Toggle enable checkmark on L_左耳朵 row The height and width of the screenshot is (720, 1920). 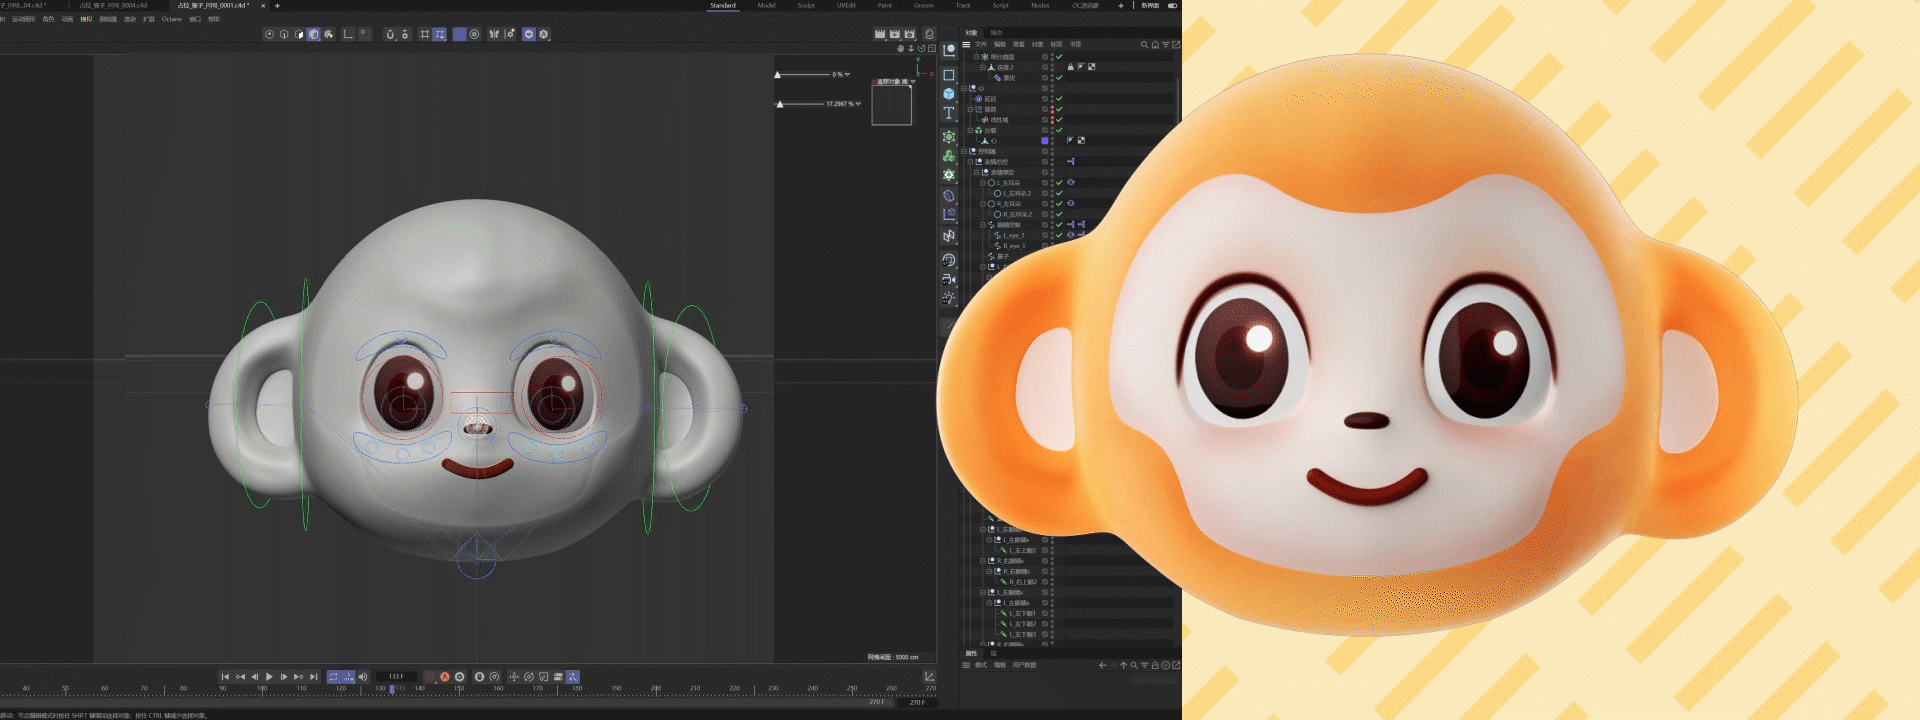[x=1059, y=183]
